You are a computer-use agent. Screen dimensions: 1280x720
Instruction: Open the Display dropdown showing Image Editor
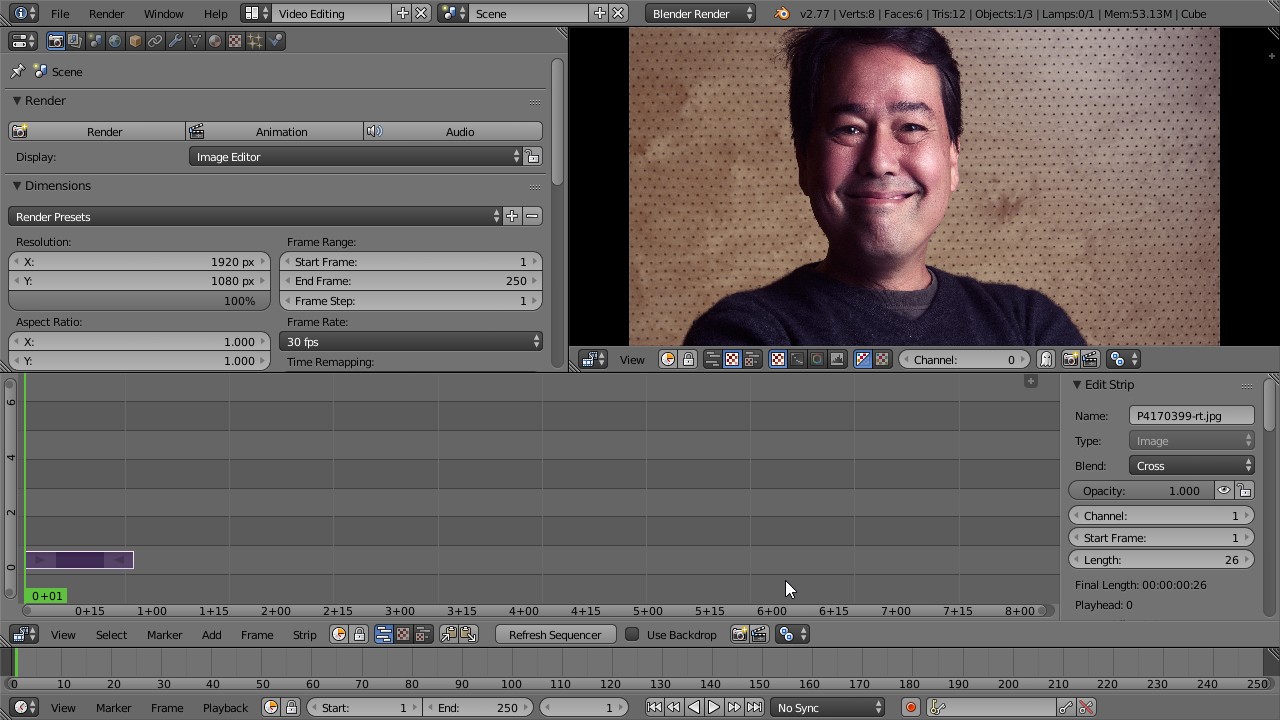[356, 157]
